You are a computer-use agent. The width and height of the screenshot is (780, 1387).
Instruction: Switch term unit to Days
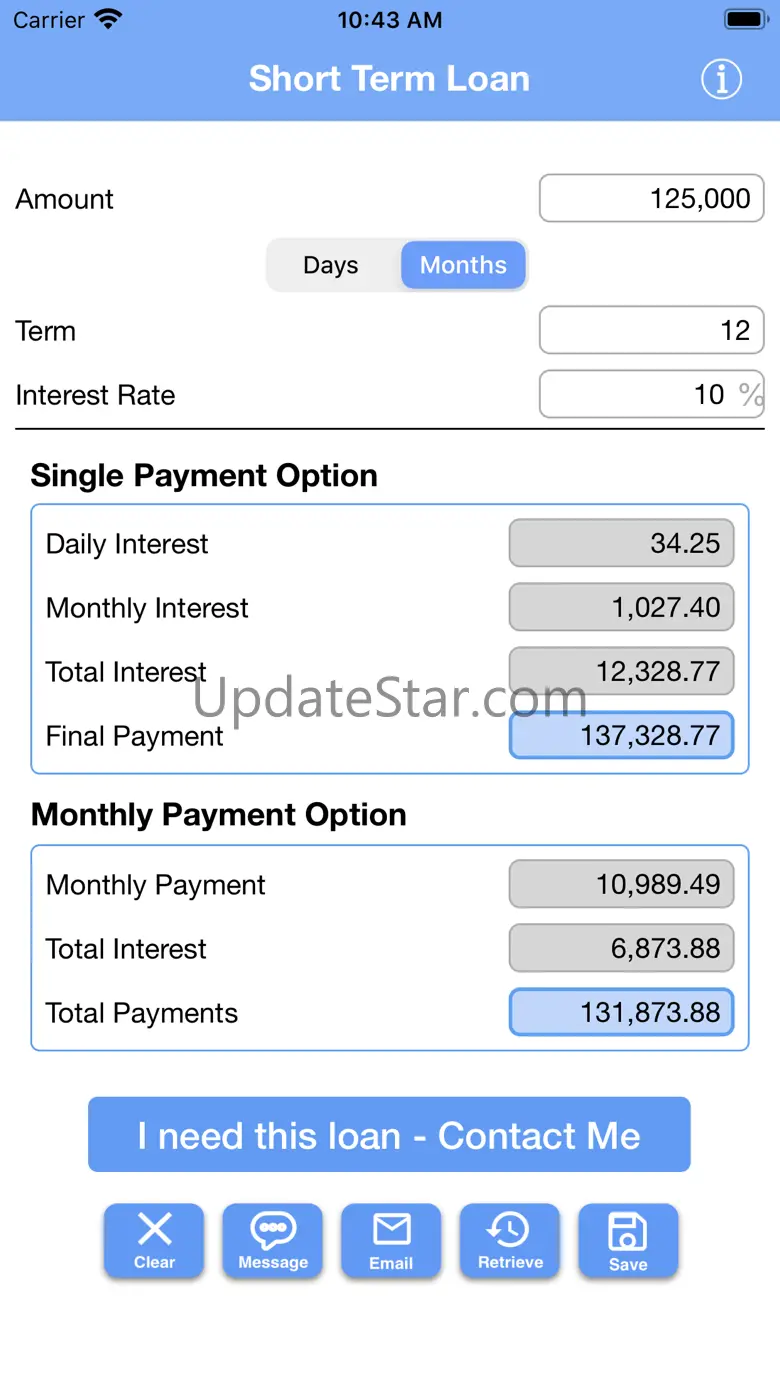click(331, 265)
